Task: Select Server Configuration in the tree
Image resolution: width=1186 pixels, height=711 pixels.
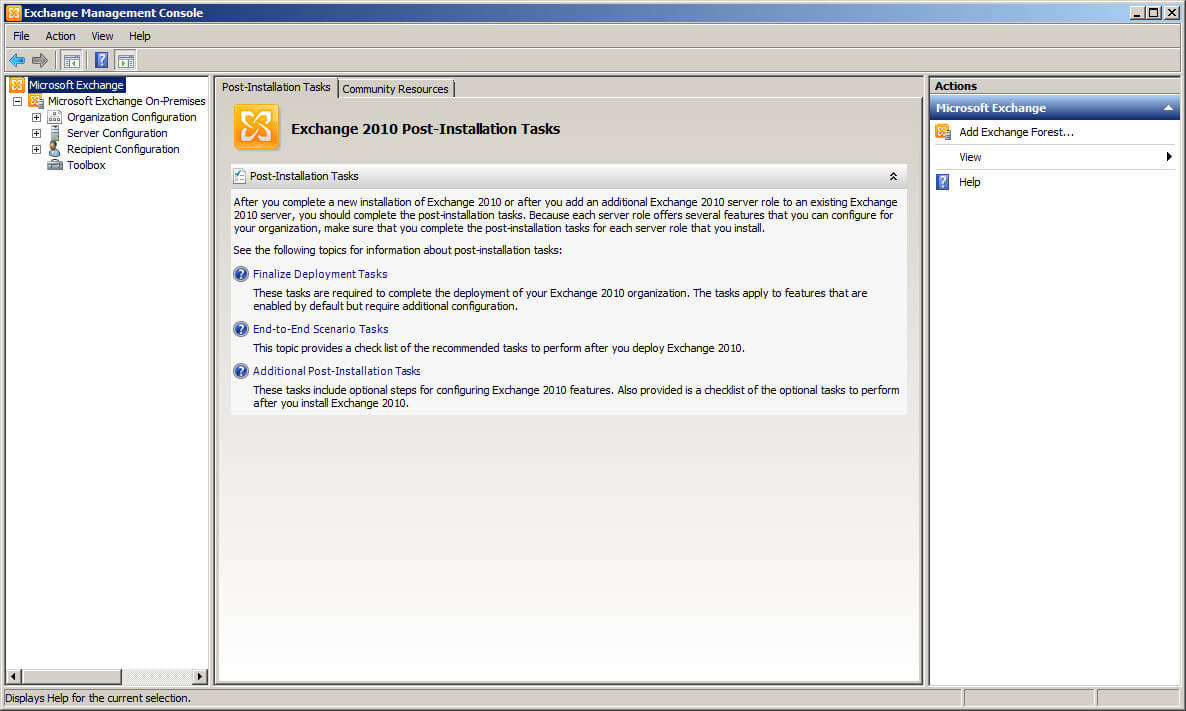Action: [x=117, y=133]
